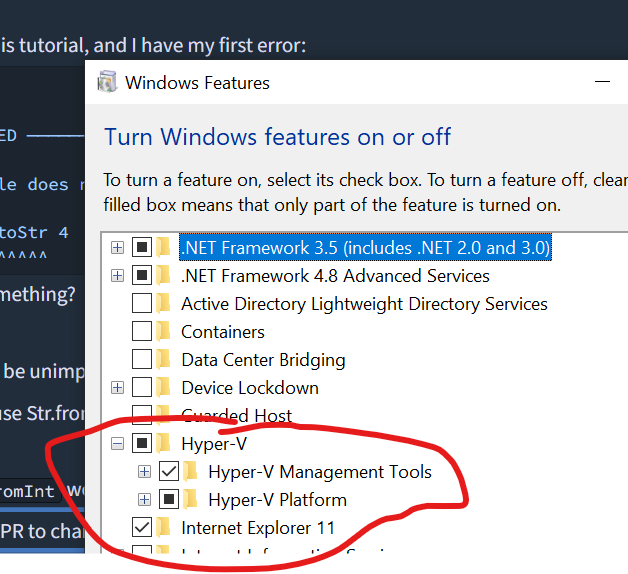Toggle the Hyper-V Platform checkbox

pyautogui.click(x=169, y=499)
